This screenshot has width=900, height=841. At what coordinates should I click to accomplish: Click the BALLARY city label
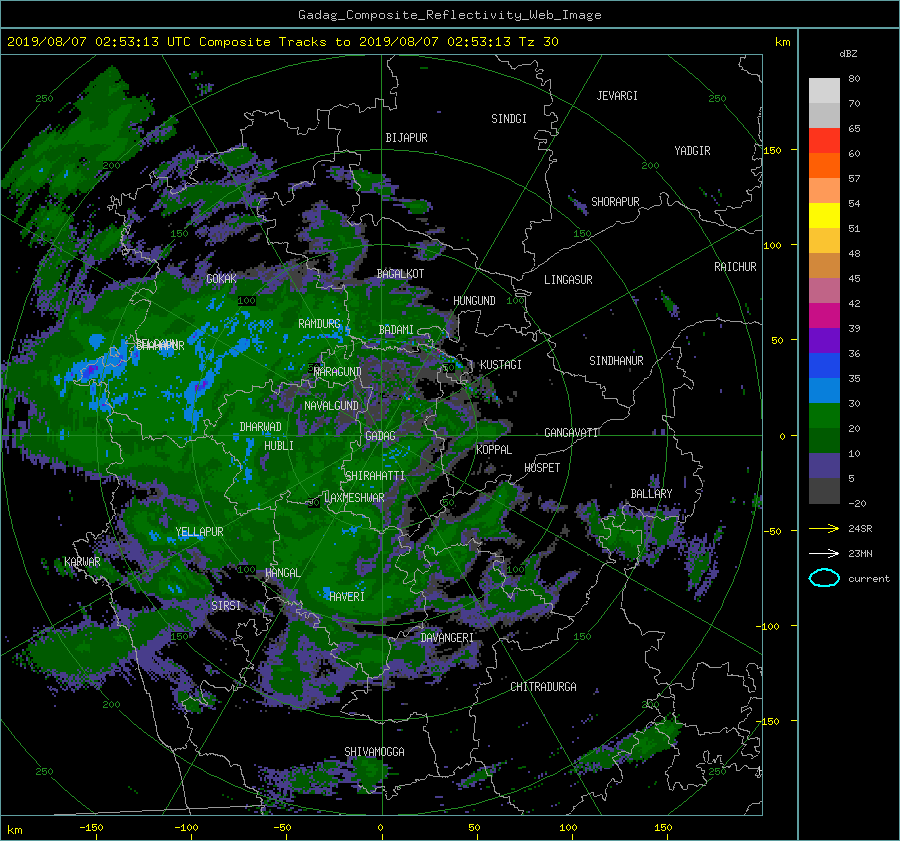651,494
